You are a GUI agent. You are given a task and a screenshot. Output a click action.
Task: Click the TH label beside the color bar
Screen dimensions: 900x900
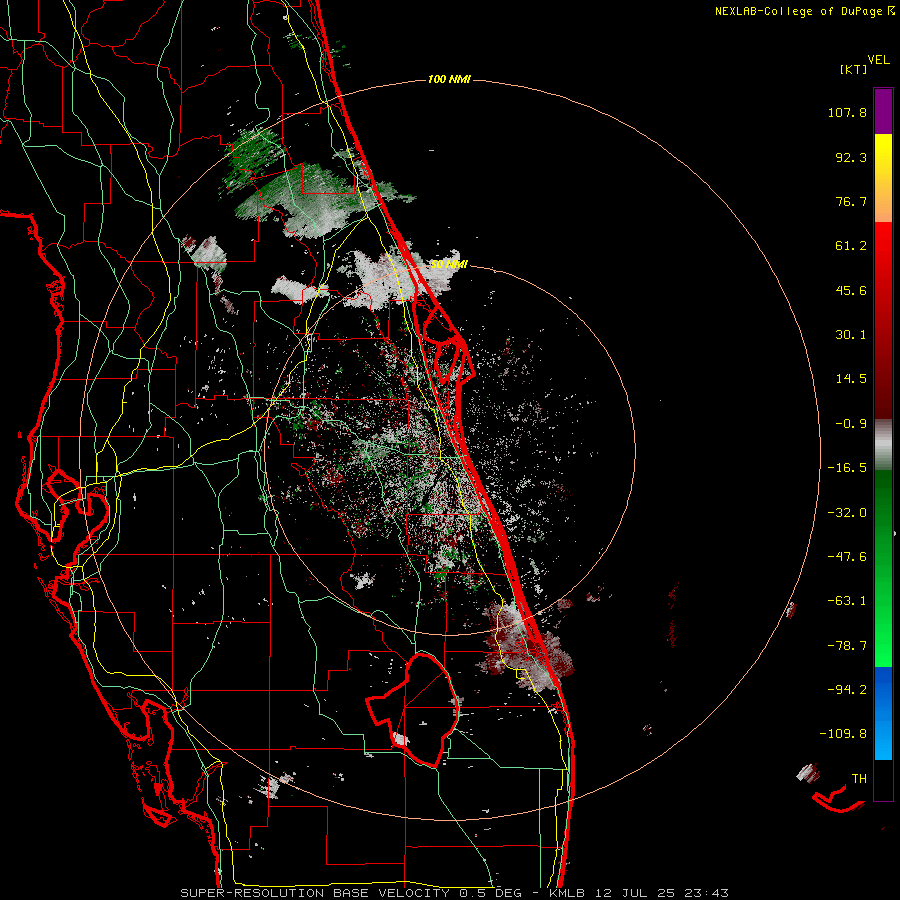(859, 779)
